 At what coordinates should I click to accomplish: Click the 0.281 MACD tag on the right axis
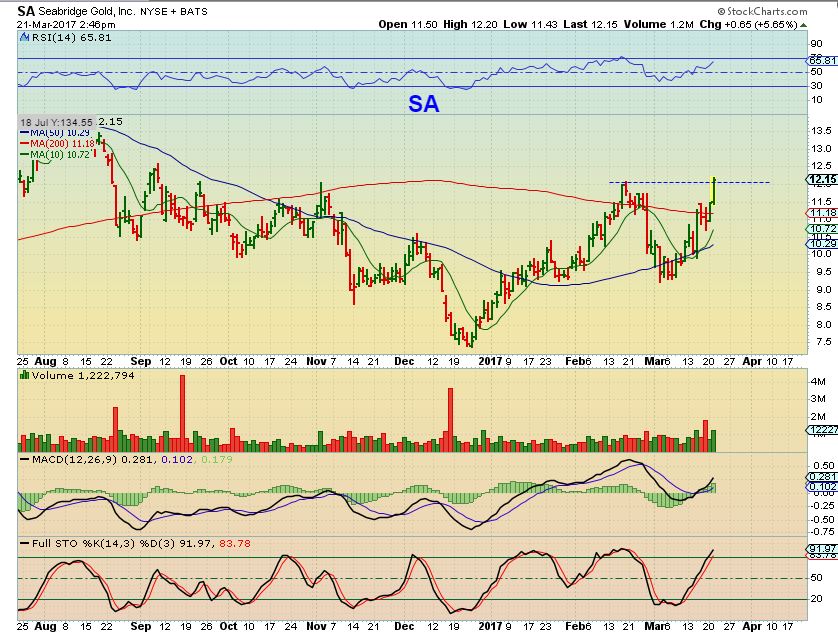coord(823,477)
